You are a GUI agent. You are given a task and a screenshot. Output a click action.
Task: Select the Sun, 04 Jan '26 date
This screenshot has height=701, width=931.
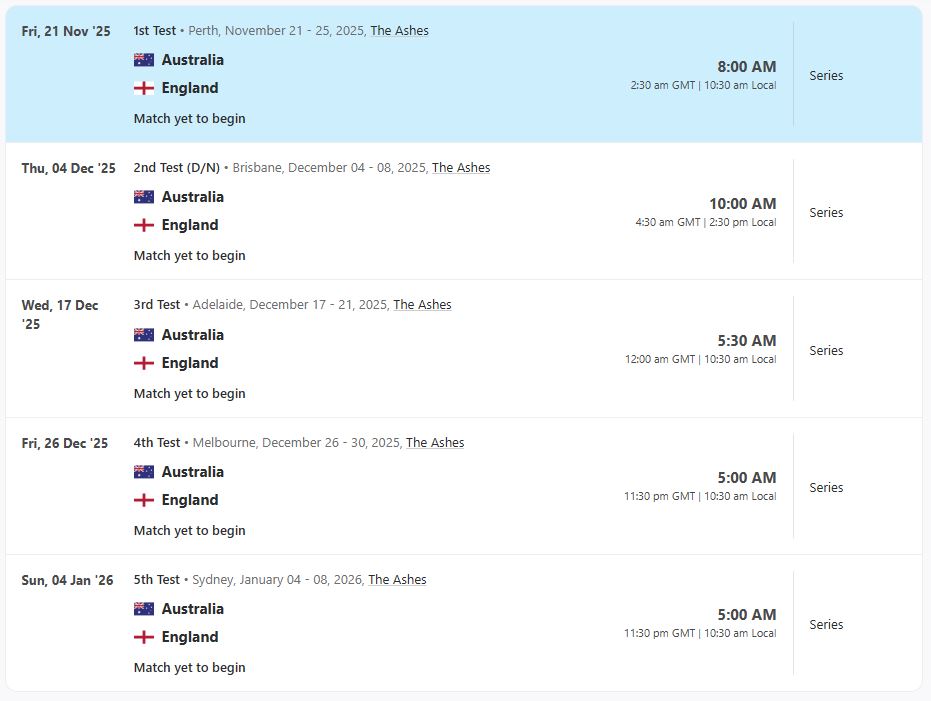[67, 580]
